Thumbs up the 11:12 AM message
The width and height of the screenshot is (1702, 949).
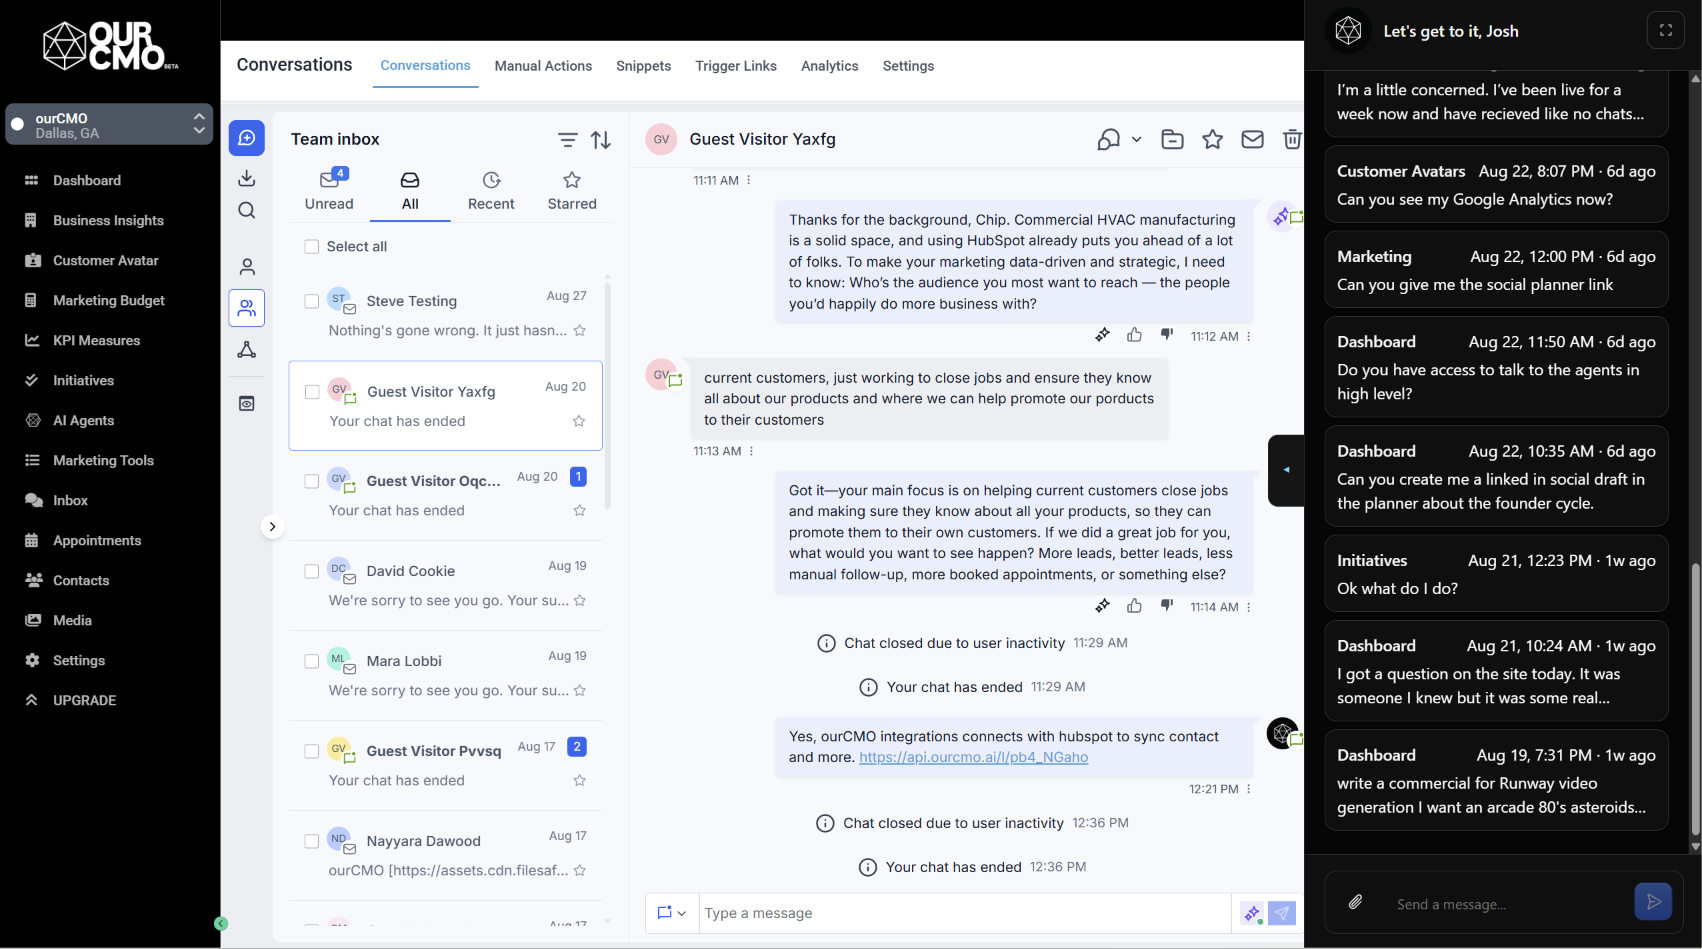(1134, 335)
